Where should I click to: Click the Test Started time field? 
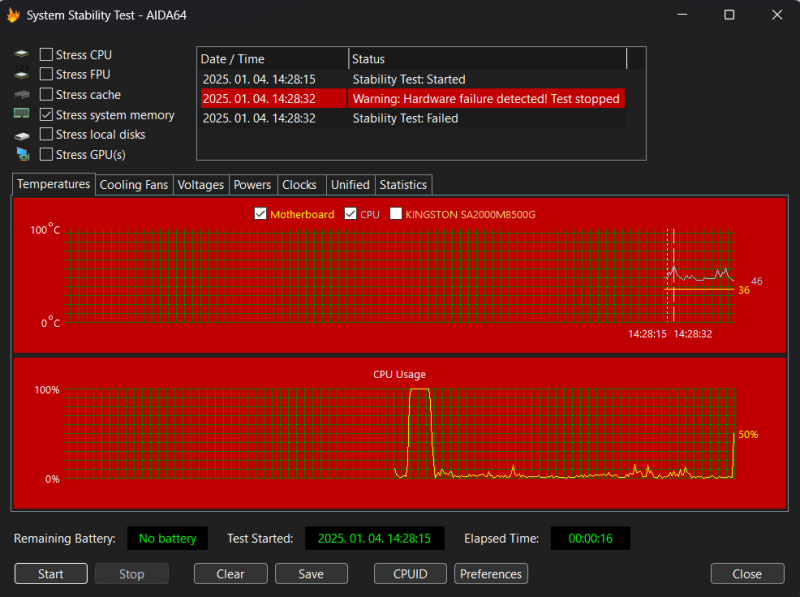click(374, 538)
